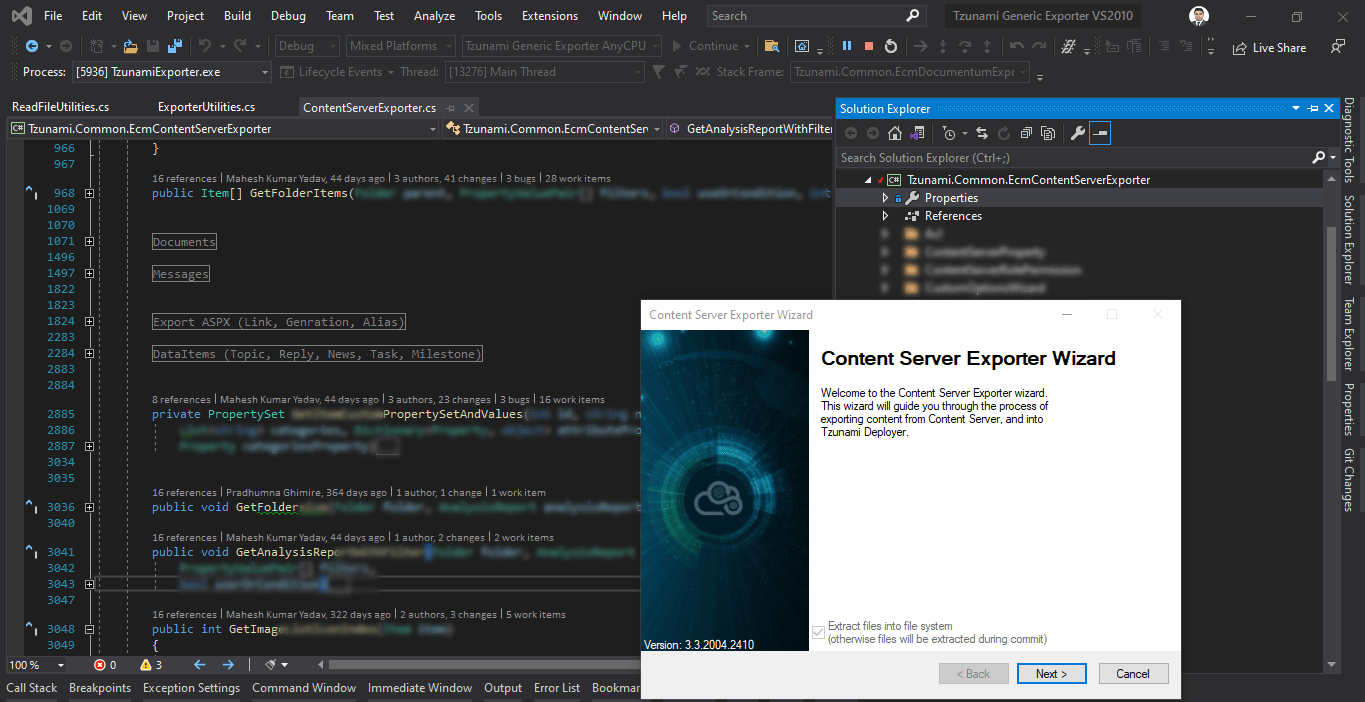Viewport: 1365px width, 702px height.
Task: Go to next issue with right arrow
Action: point(228,665)
